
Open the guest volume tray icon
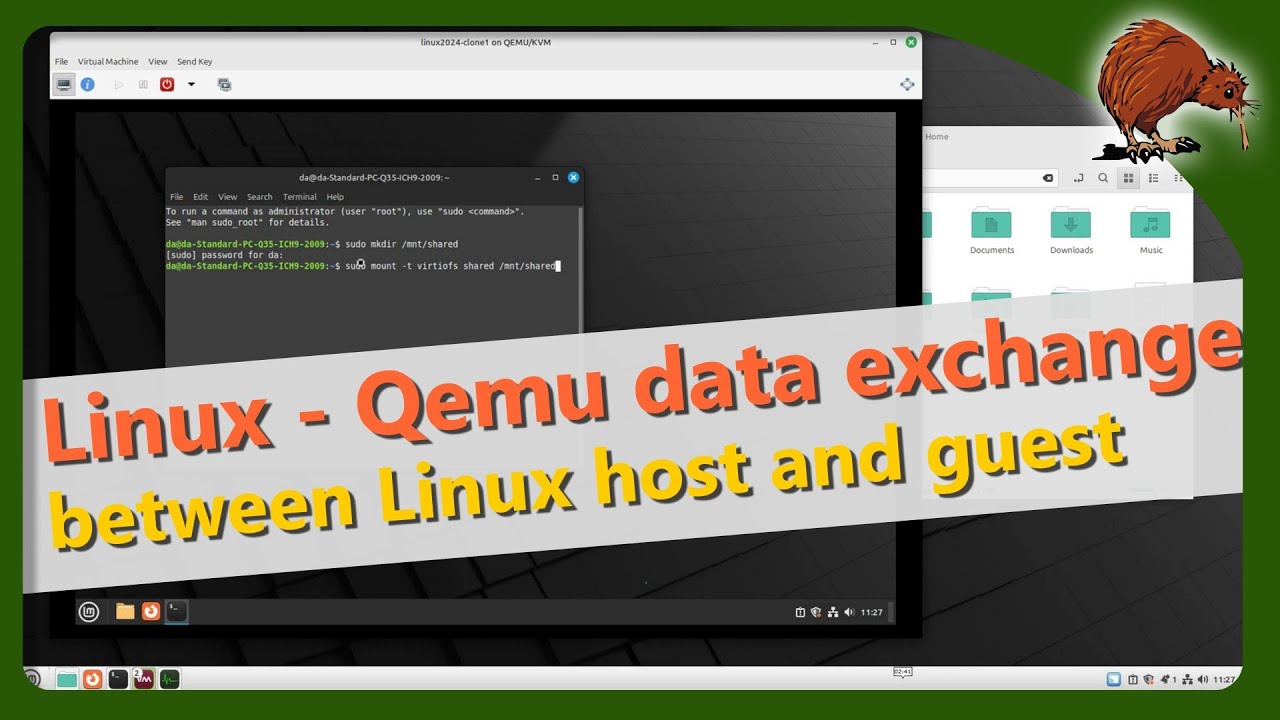click(849, 612)
